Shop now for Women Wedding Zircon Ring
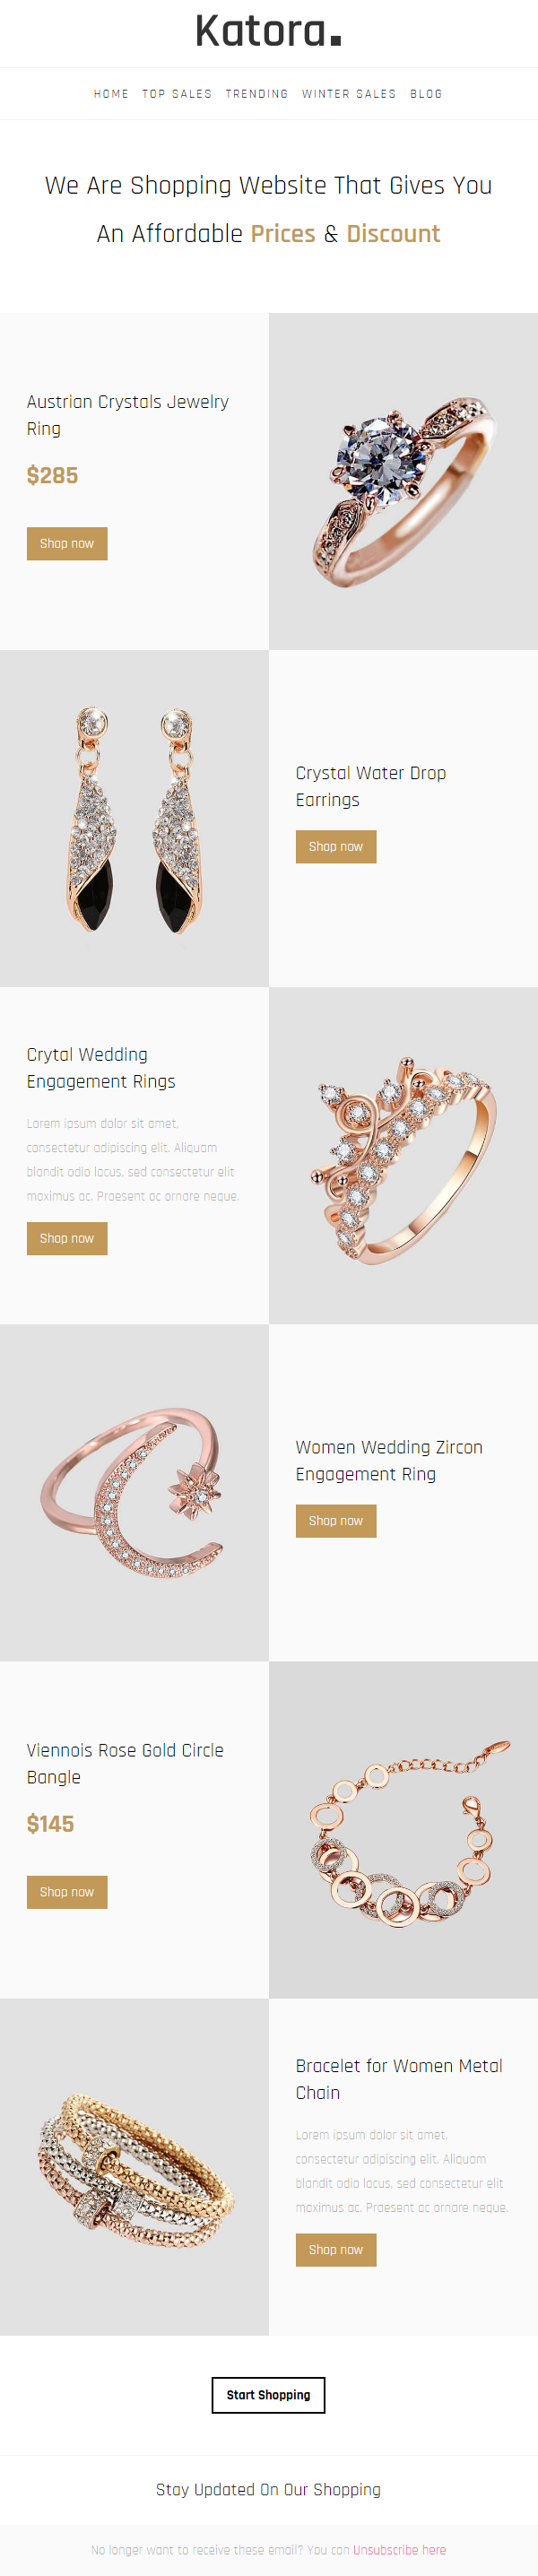This screenshot has height=2576, width=538. click(x=336, y=1521)
